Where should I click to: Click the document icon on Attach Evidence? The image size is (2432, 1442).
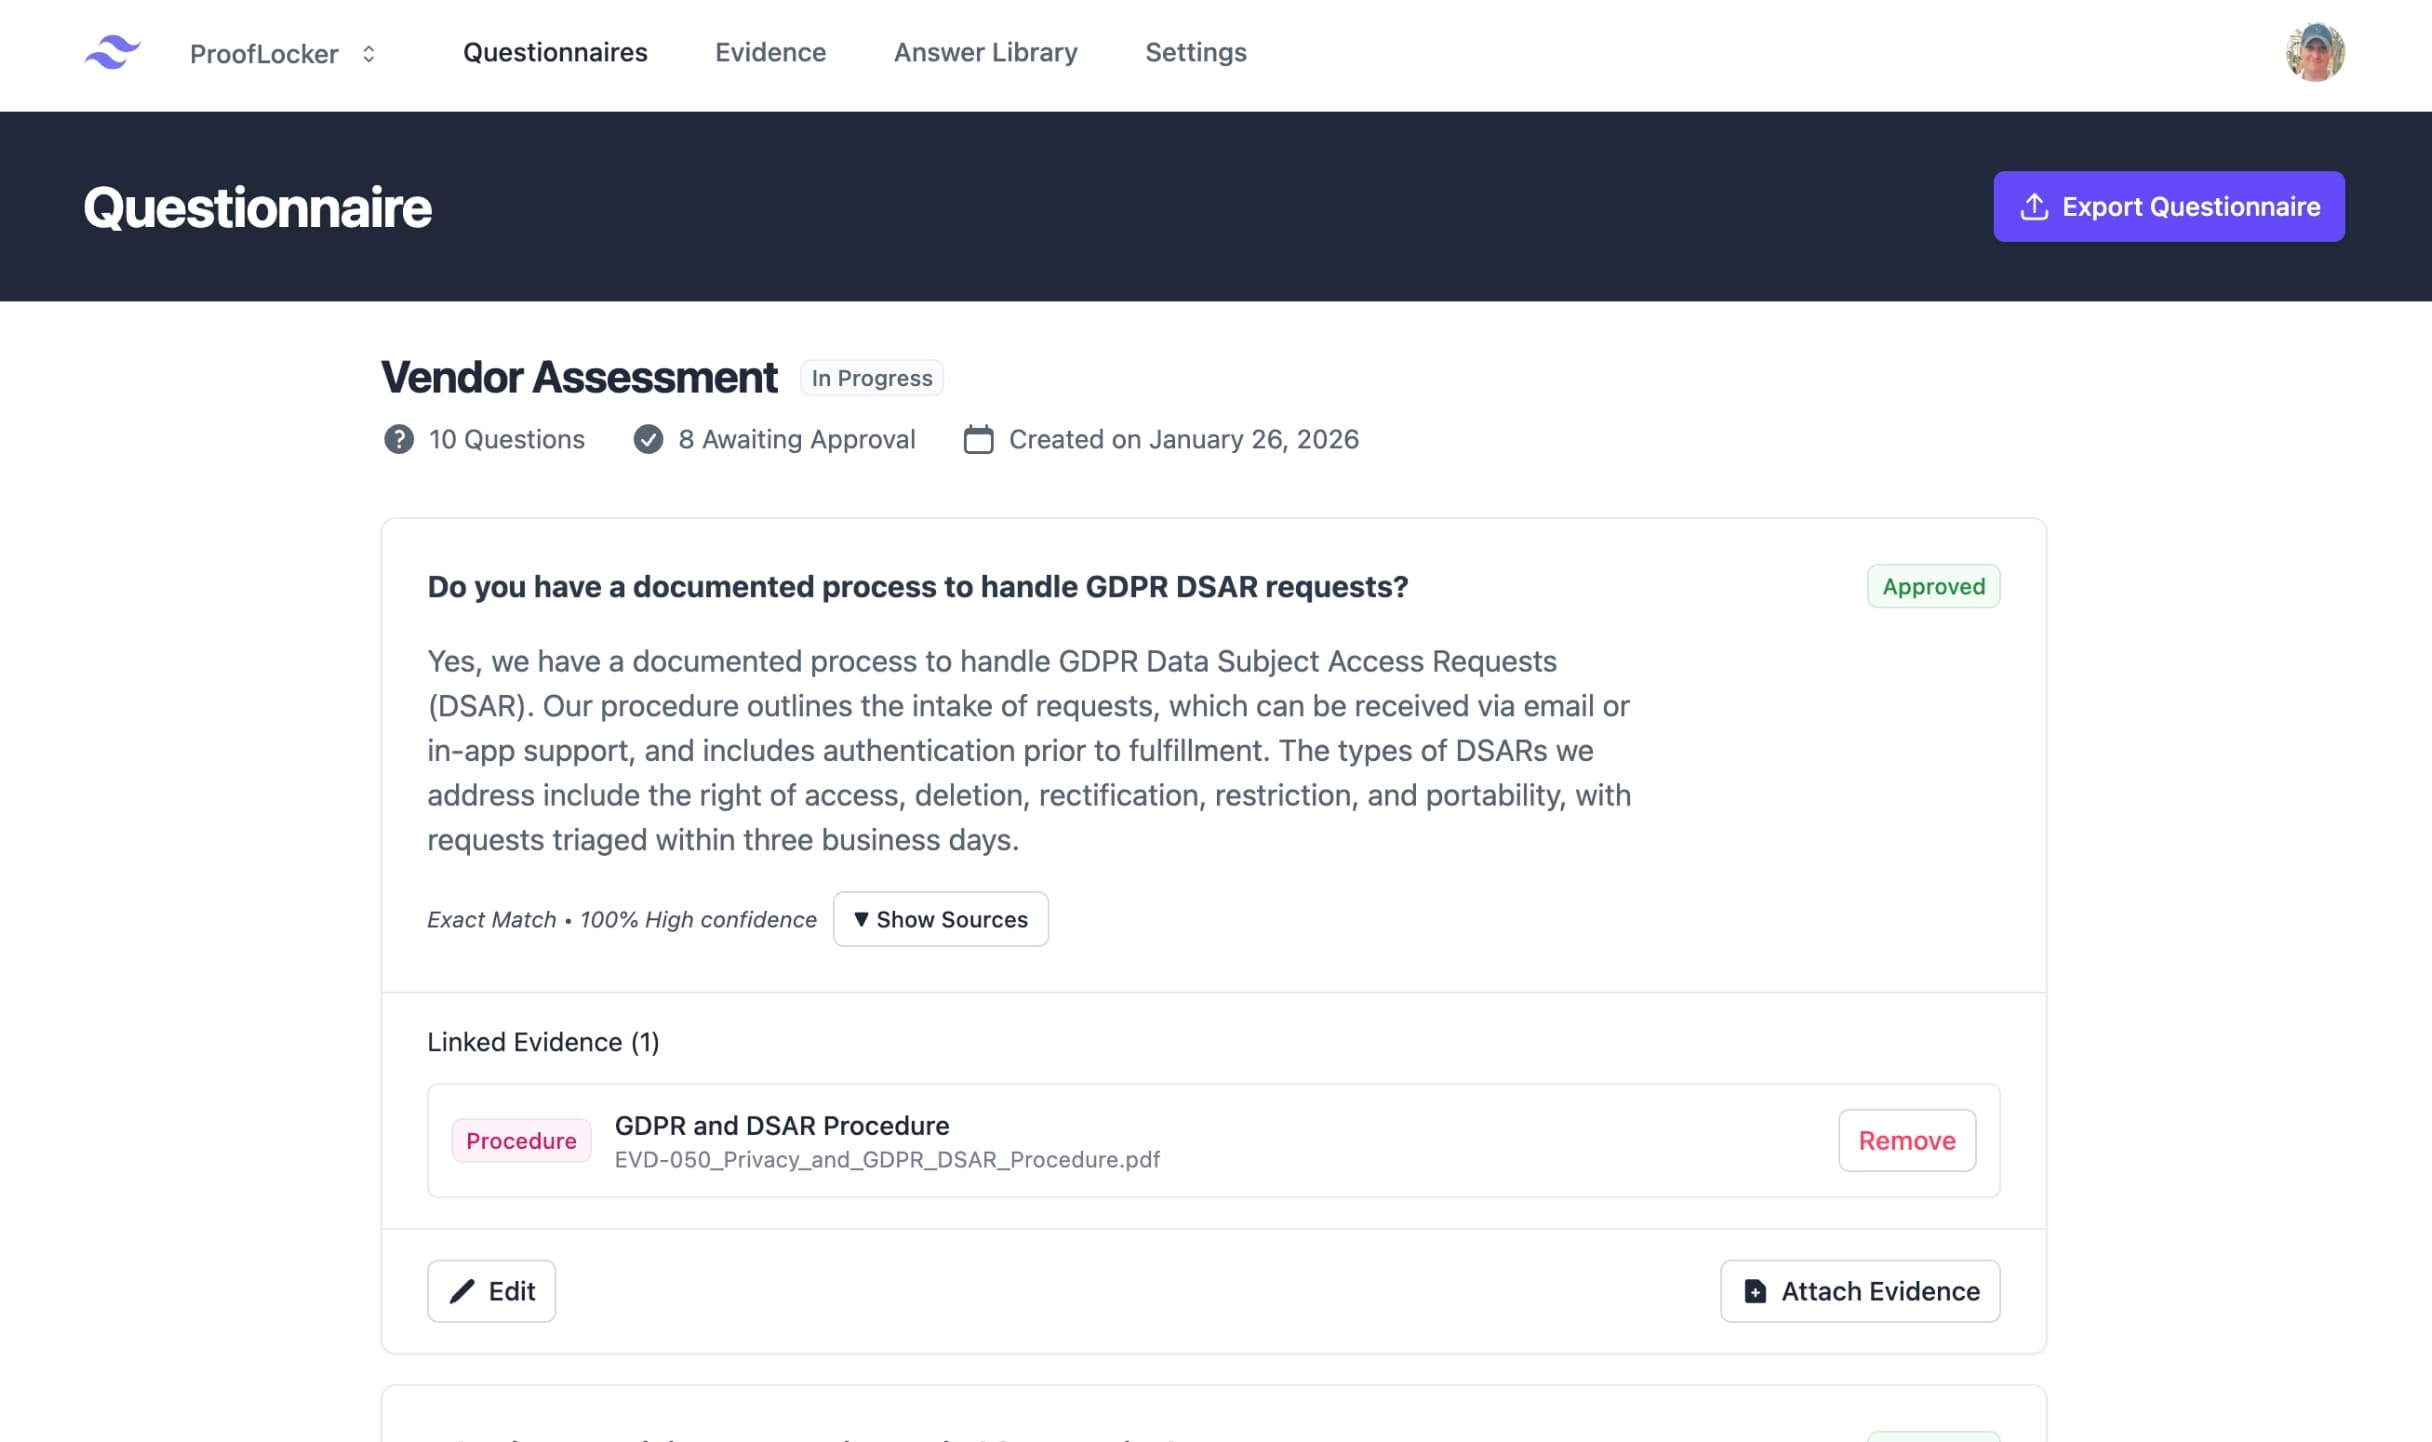tap(1753, 1291)
